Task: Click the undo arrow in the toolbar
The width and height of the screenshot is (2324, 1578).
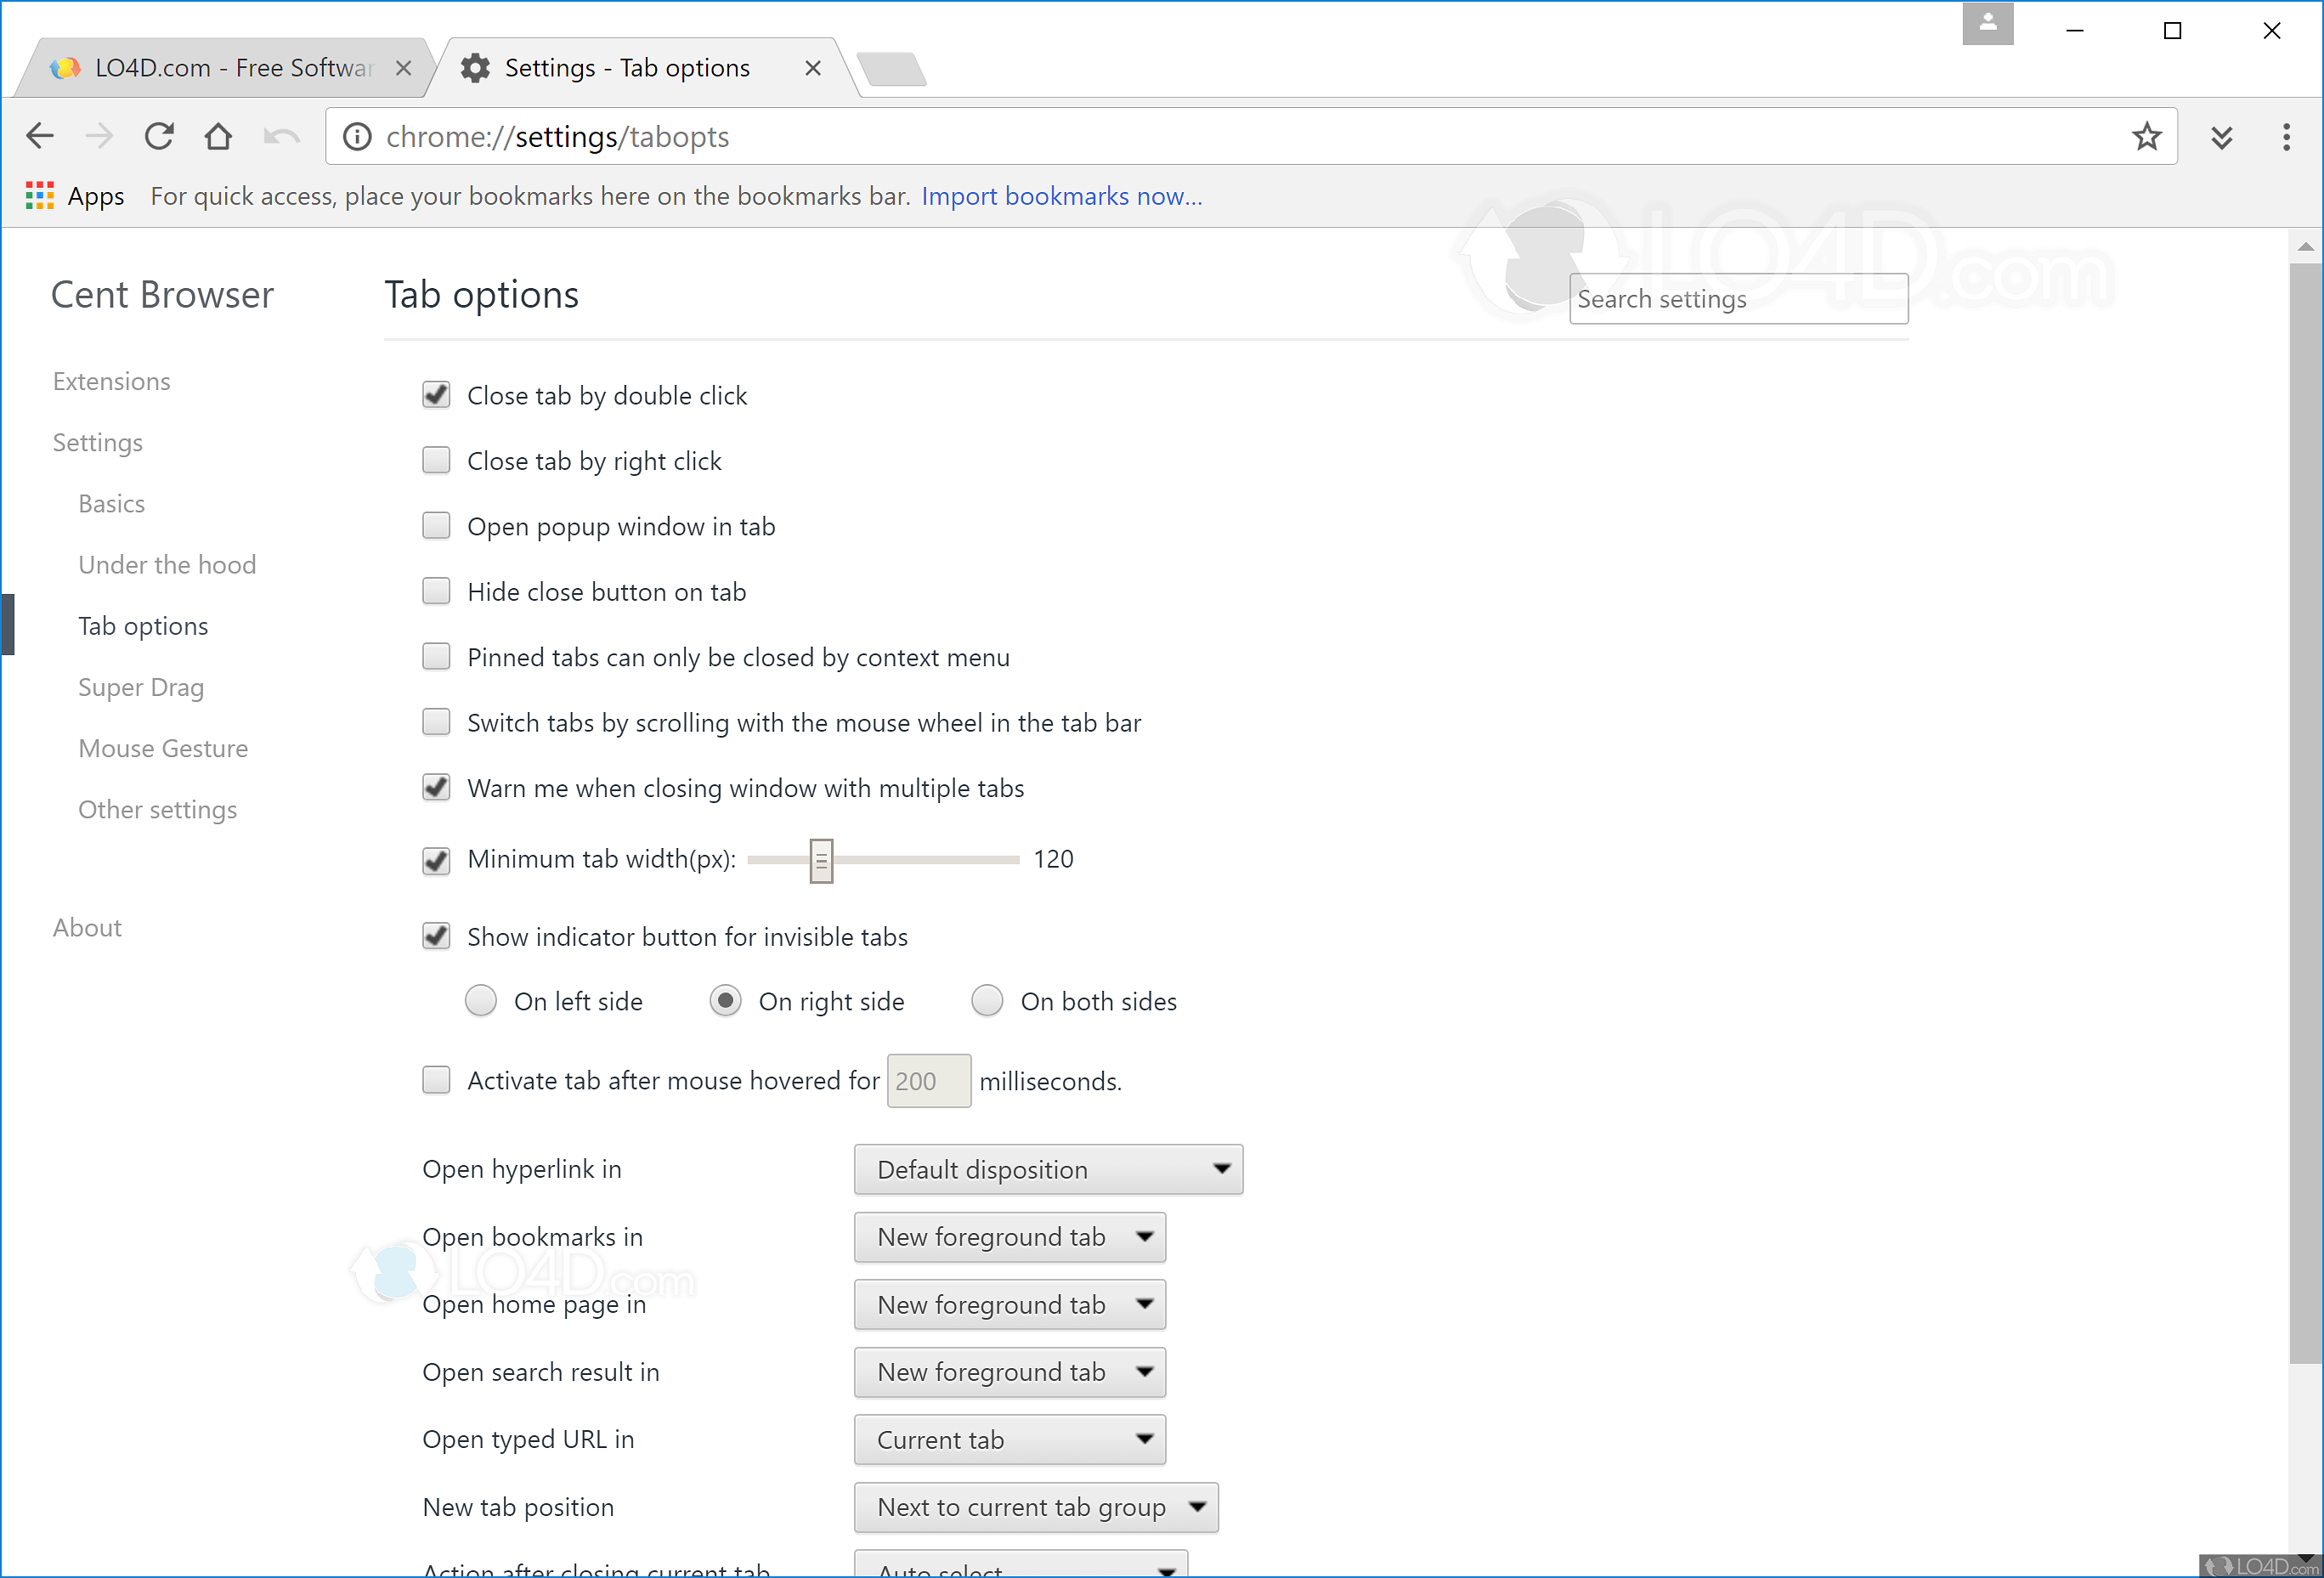Action: click(x=281, y=136)
